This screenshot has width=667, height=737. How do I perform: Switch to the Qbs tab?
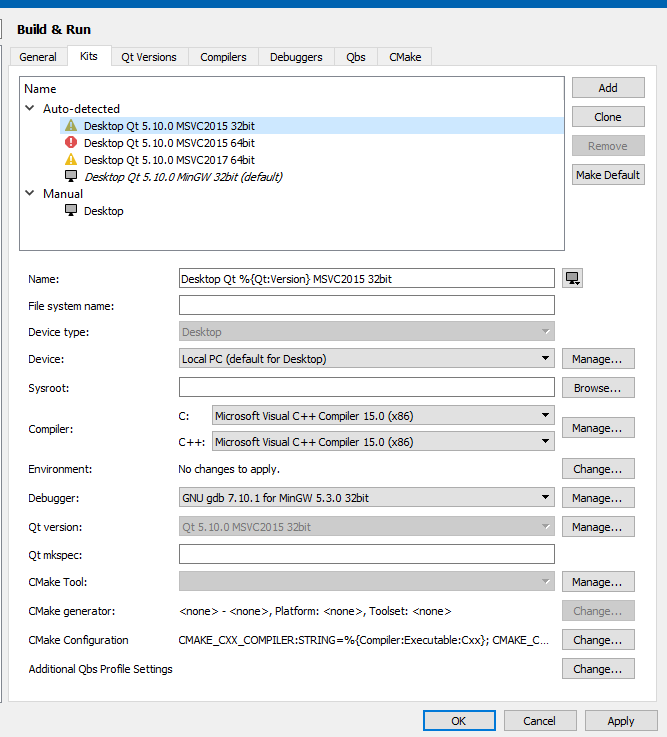[356, 57]
